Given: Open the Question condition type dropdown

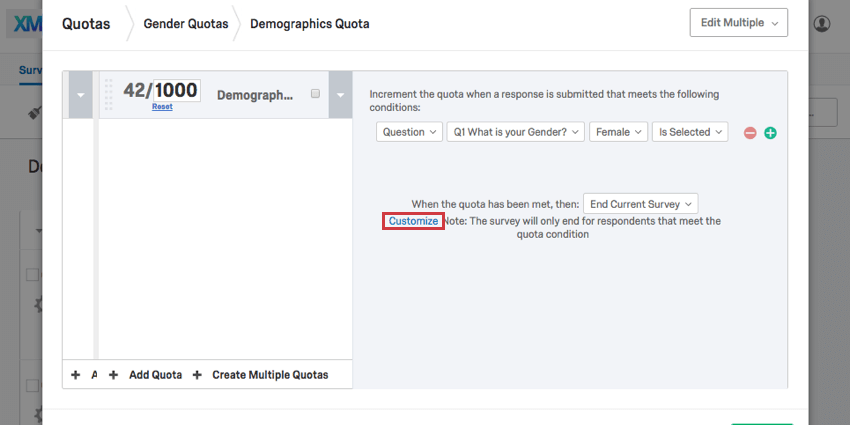Looking at the screenshot, I should pyautogui.click(x=410, y=132).
